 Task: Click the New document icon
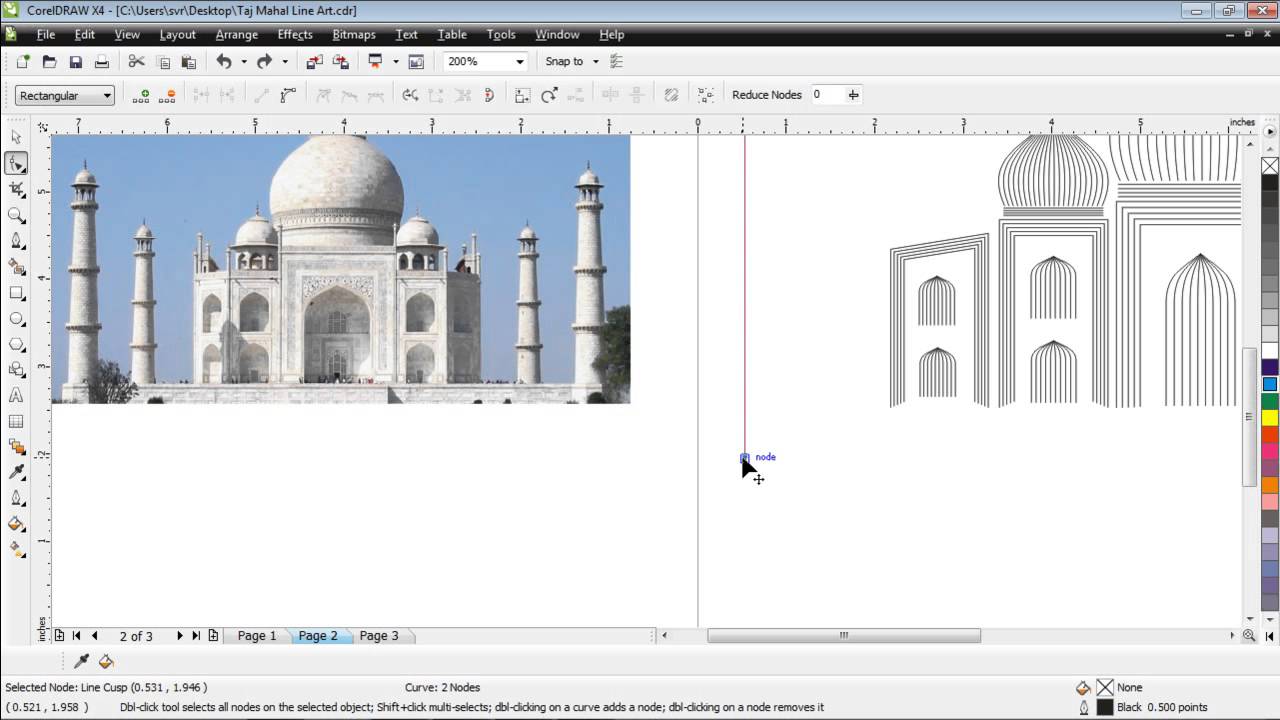pos(23,62)
